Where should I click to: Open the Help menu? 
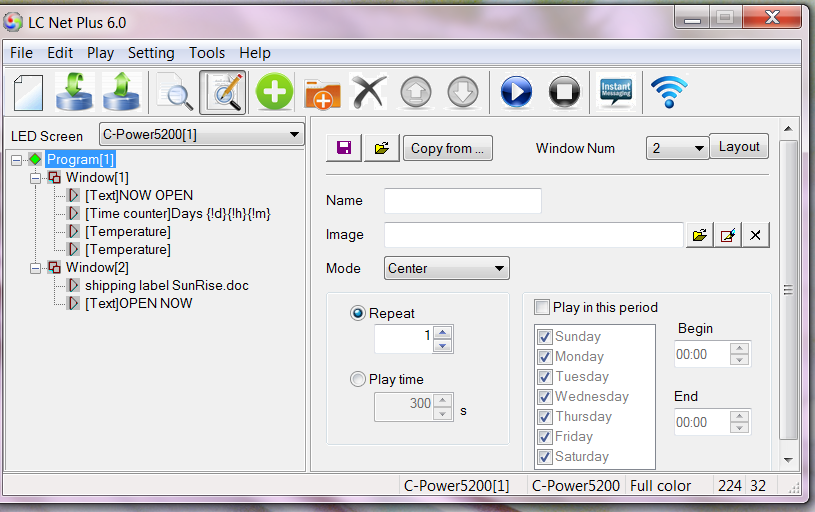(x=255, y=53)
